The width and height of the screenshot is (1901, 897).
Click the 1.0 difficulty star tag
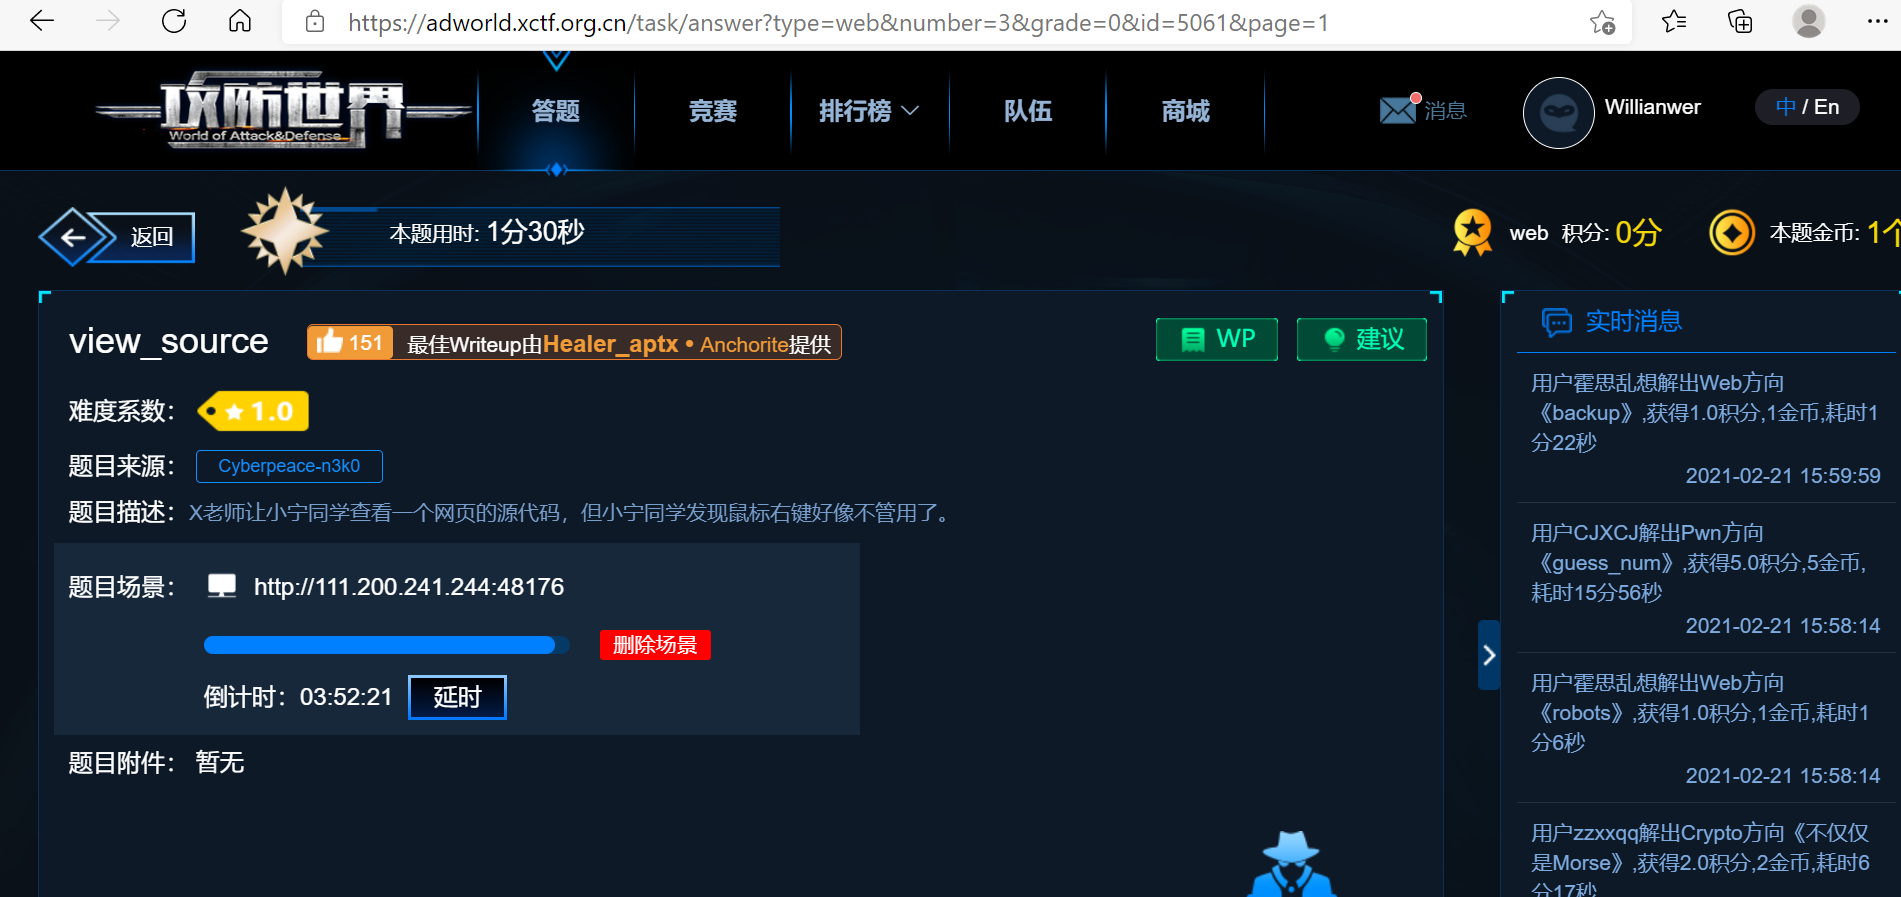[254, 411]
